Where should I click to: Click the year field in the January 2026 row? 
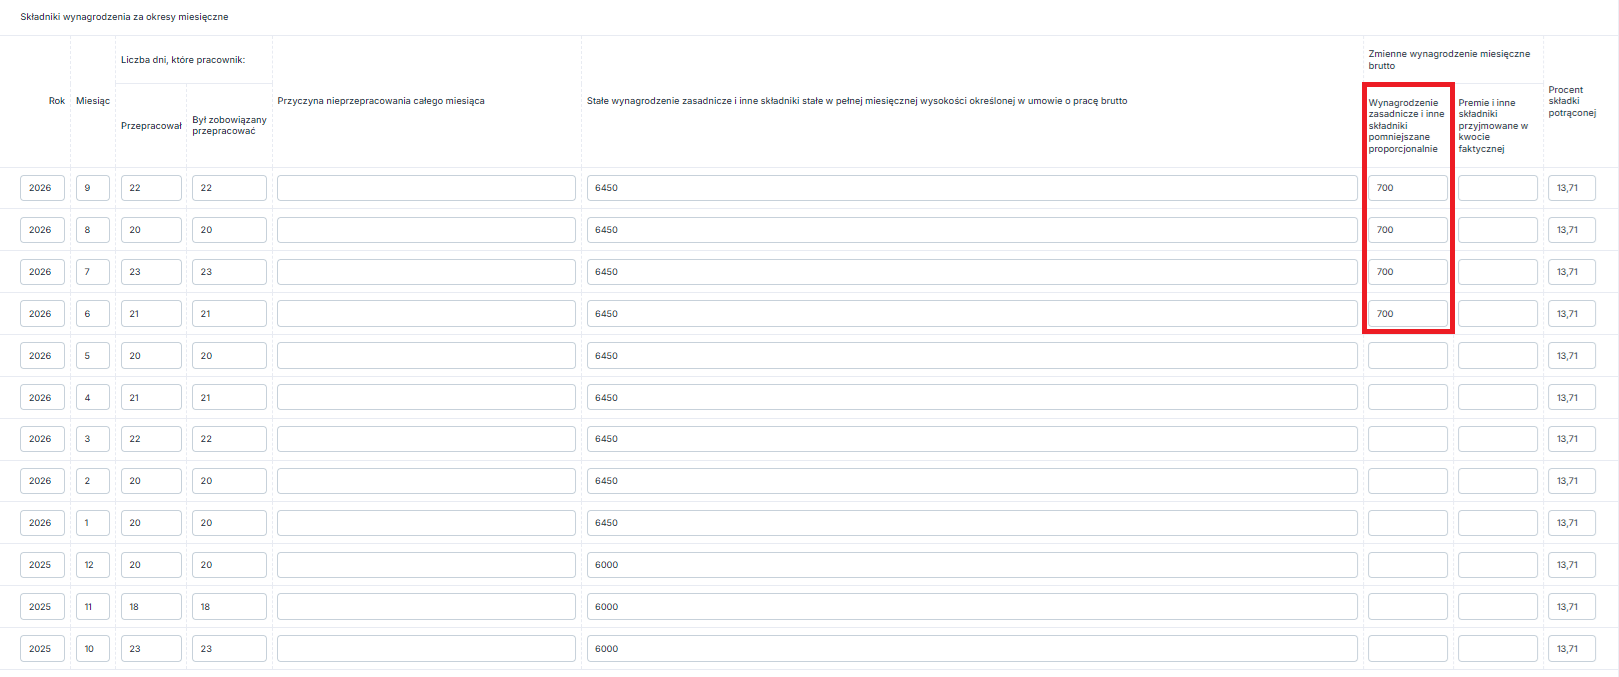click(42, 523)
